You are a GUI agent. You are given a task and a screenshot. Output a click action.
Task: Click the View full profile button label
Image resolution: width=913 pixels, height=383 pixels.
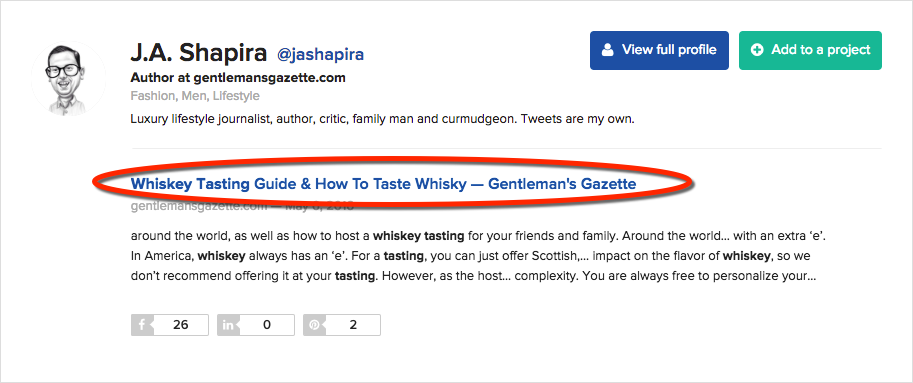click(669, 50)
